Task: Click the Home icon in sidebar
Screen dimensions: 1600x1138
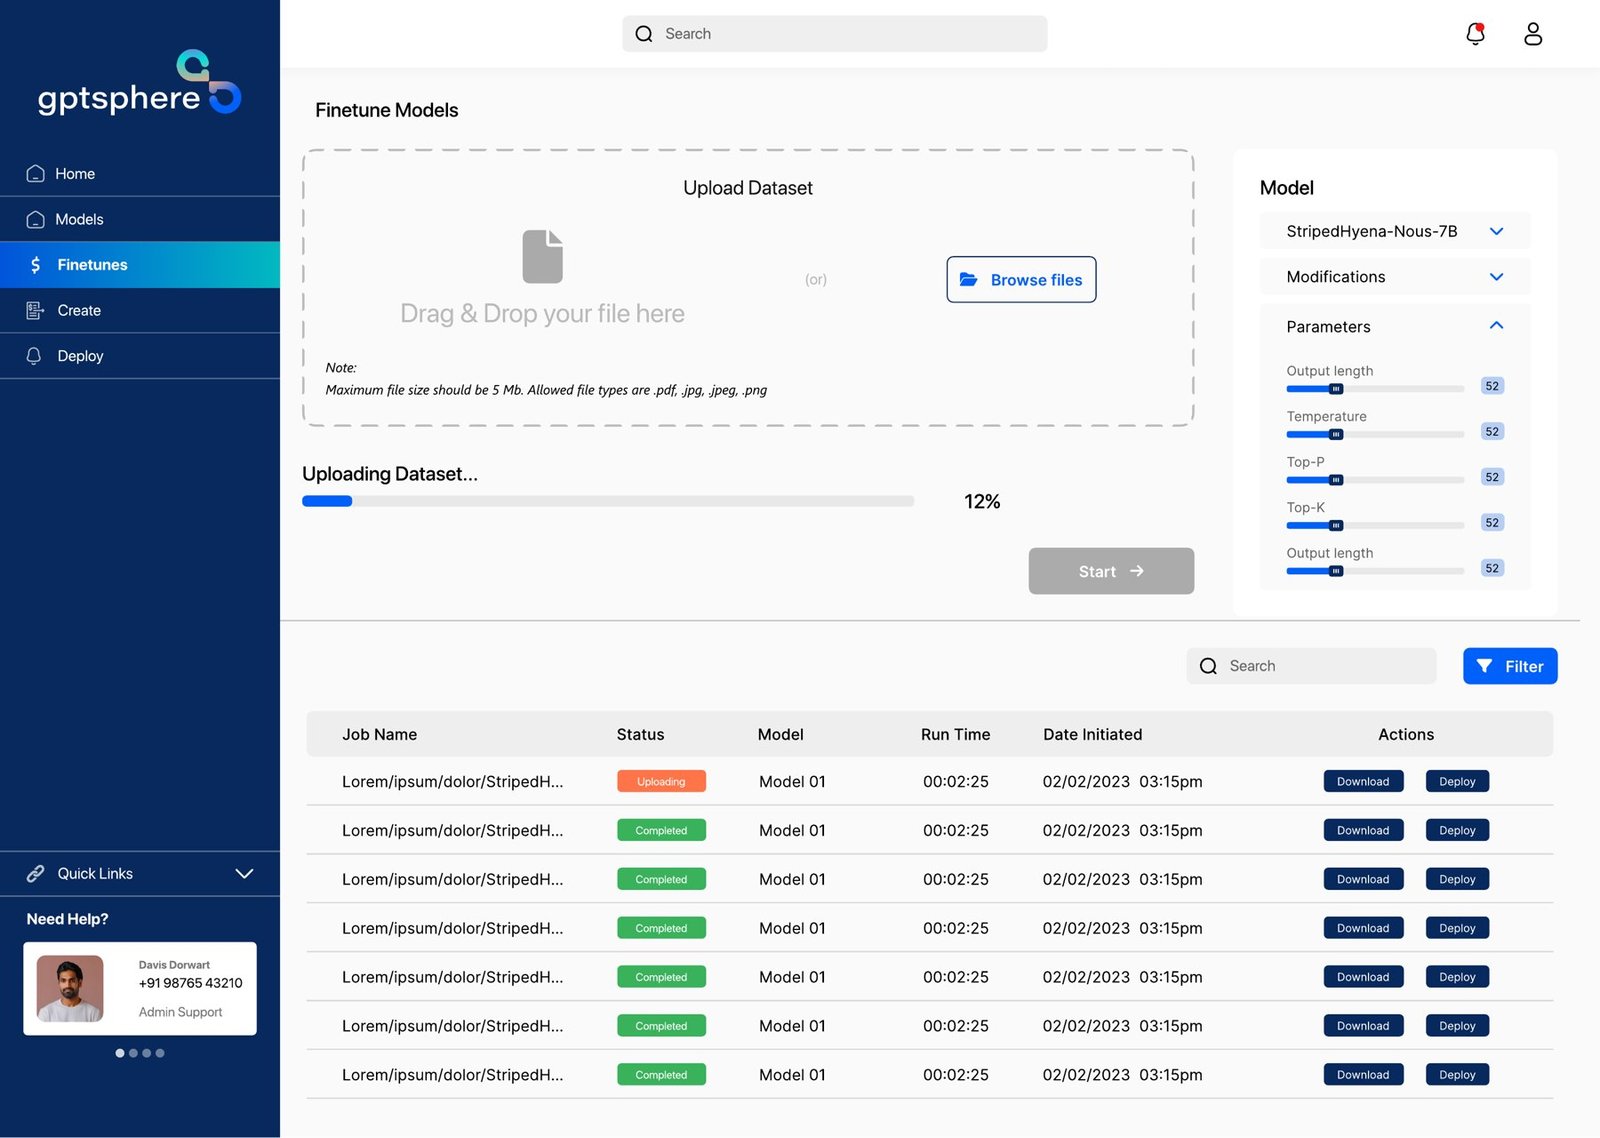Action: (x=35, y=173)
